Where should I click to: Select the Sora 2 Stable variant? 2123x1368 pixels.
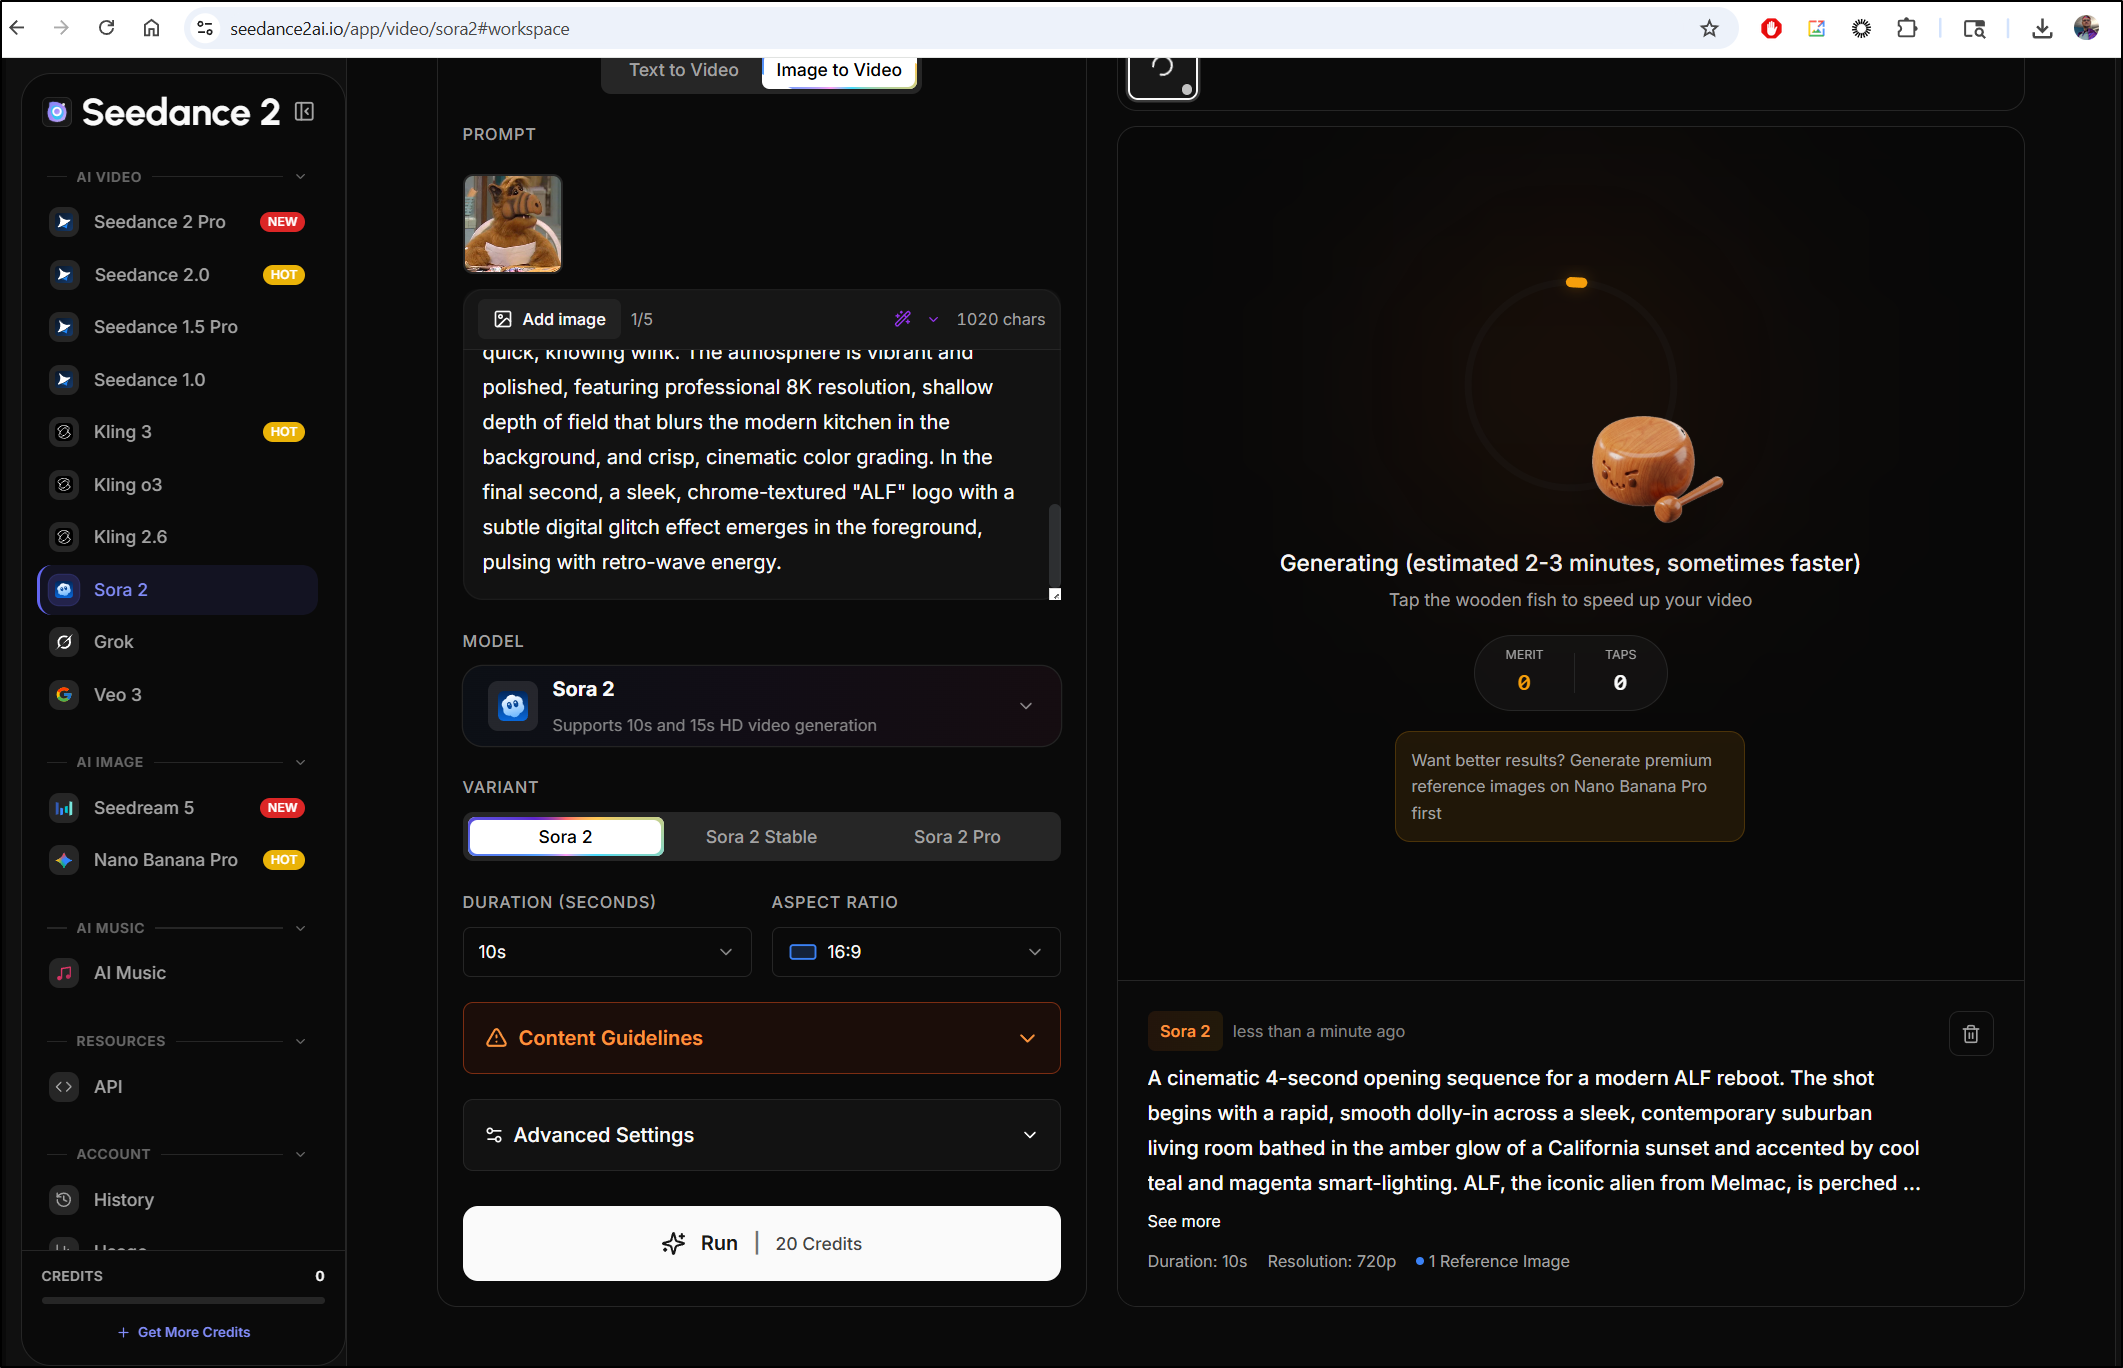[761, 836]
